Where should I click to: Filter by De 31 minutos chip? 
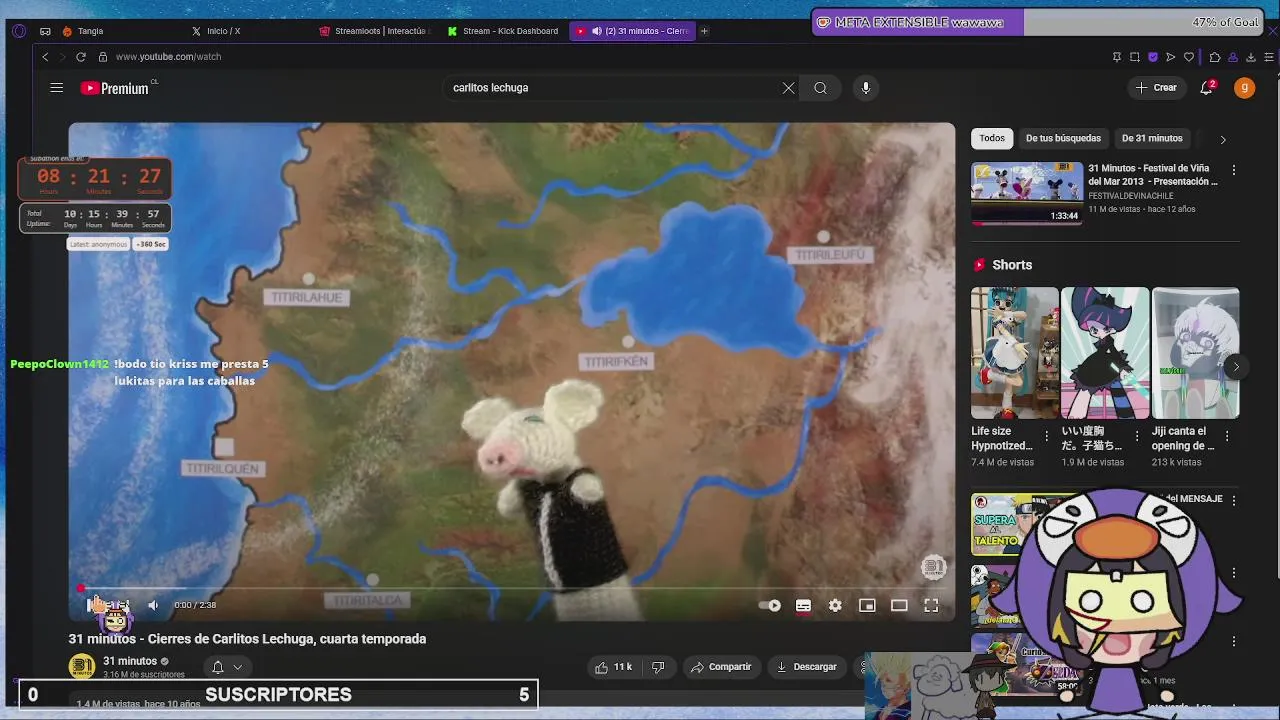(1152, 138)
